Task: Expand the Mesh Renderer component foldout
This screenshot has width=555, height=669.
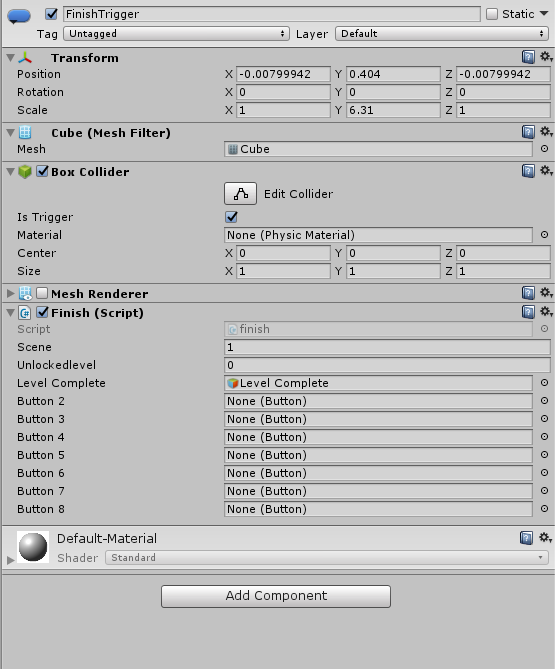Action: coord(10,294)
